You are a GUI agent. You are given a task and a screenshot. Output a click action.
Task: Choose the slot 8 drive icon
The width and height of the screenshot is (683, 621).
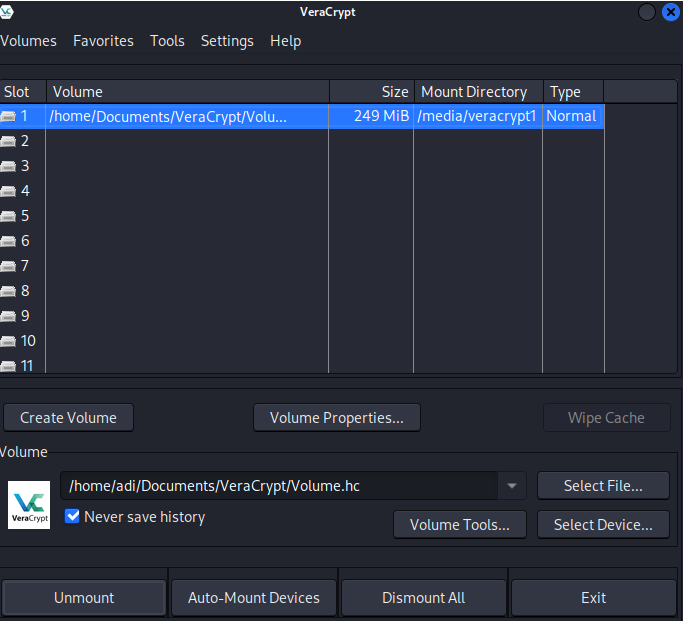pyautogui.click(x=8, y=291)
